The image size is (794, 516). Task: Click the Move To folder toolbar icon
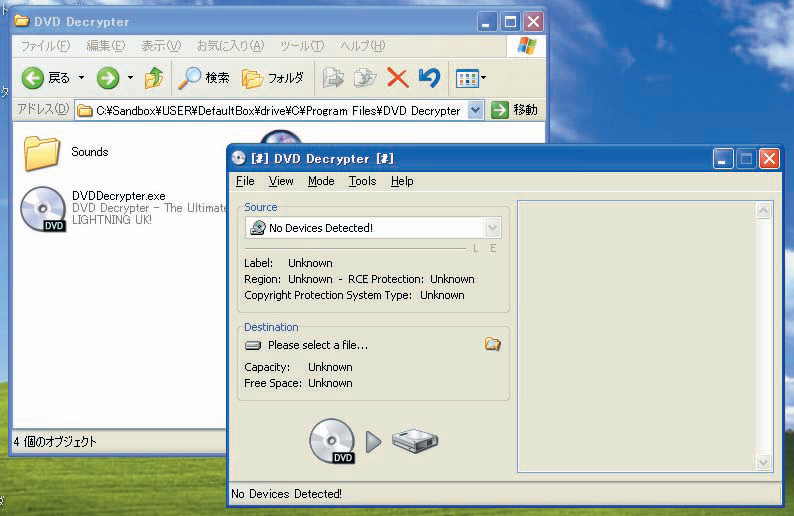(x=333, y=78)
